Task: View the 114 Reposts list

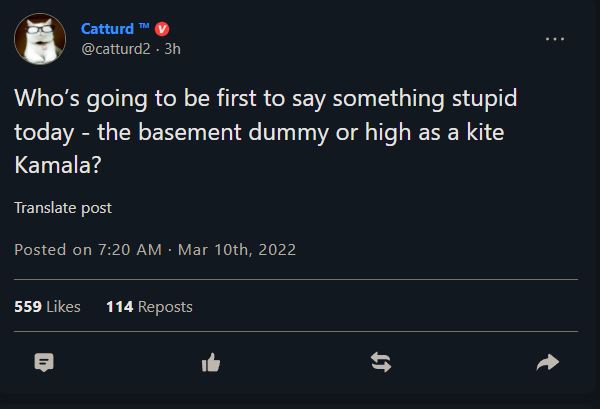Action: coord(149,307)
